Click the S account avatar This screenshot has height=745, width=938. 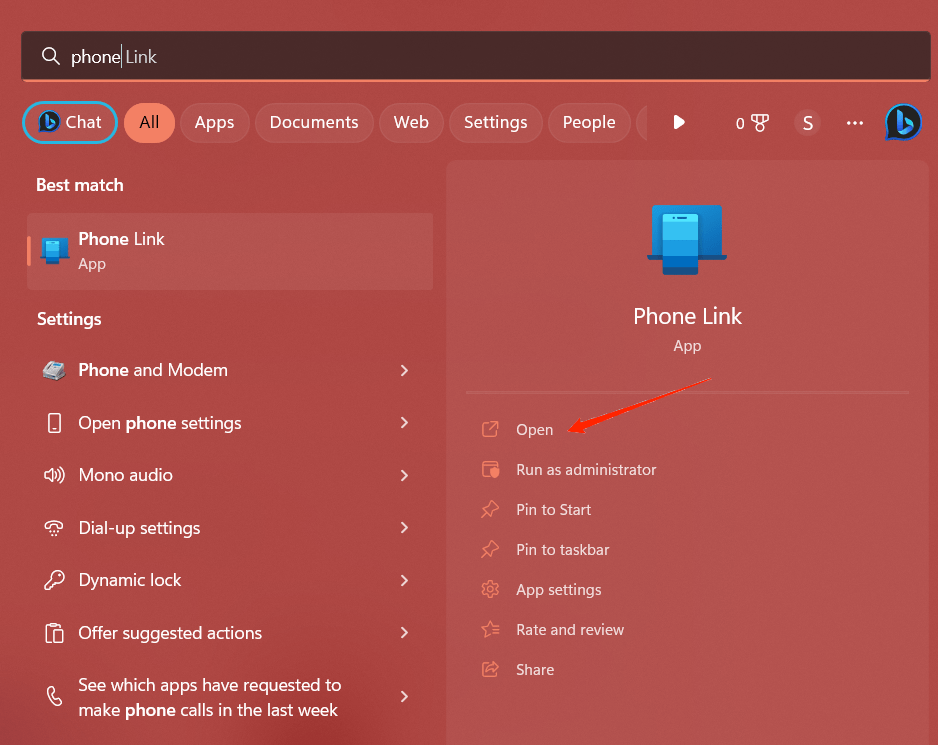807,123
